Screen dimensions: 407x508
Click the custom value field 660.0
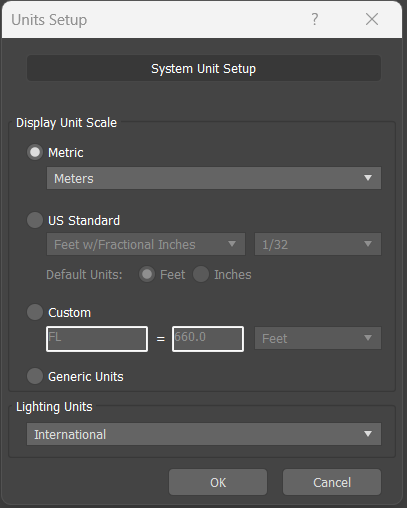208,339
